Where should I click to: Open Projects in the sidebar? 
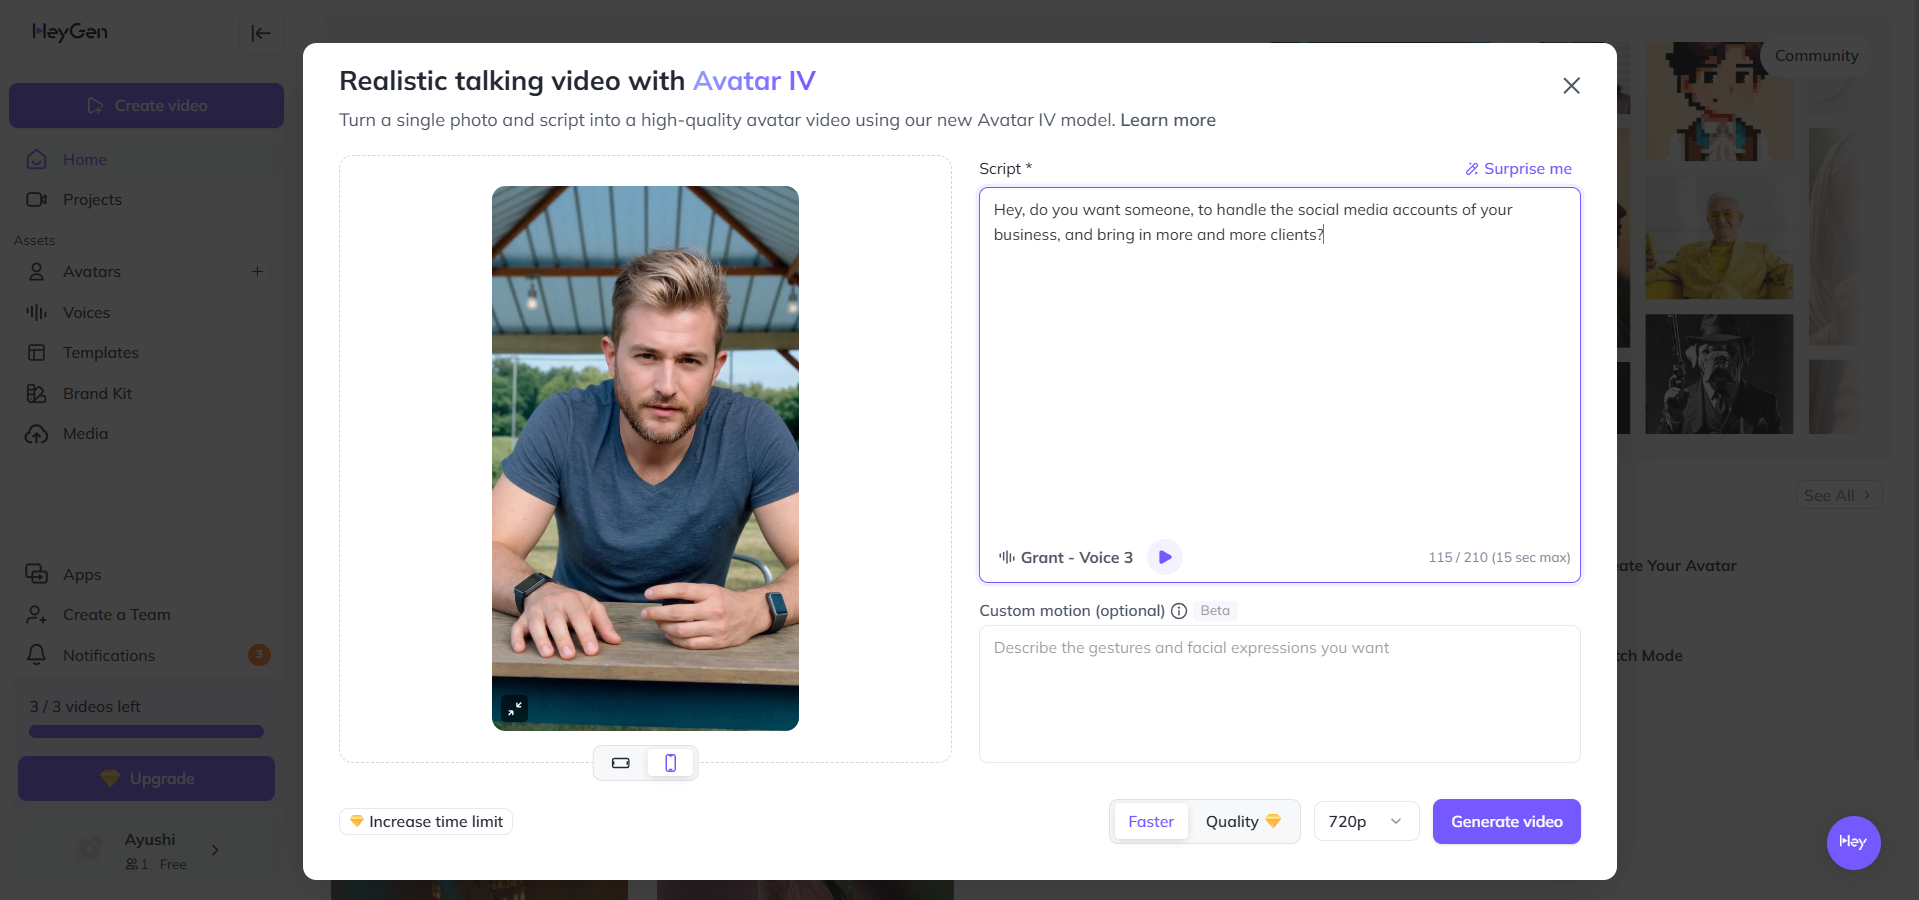pos(146,200)
